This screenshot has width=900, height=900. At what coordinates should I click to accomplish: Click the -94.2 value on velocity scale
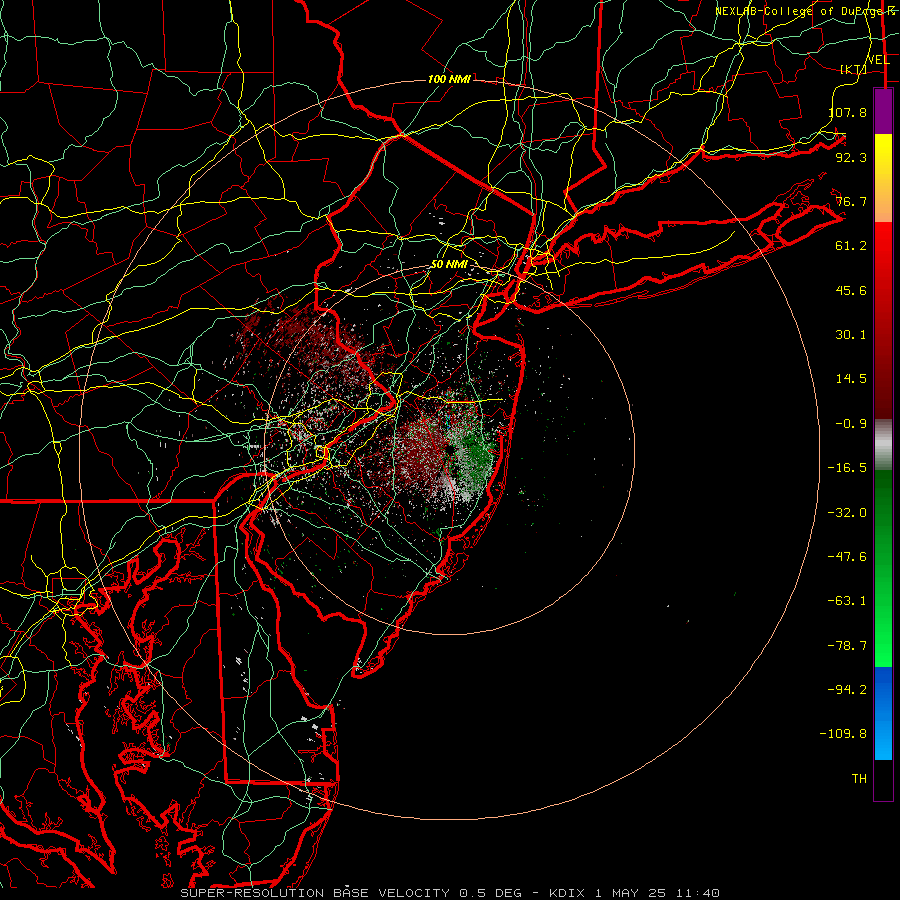(847, 690)
